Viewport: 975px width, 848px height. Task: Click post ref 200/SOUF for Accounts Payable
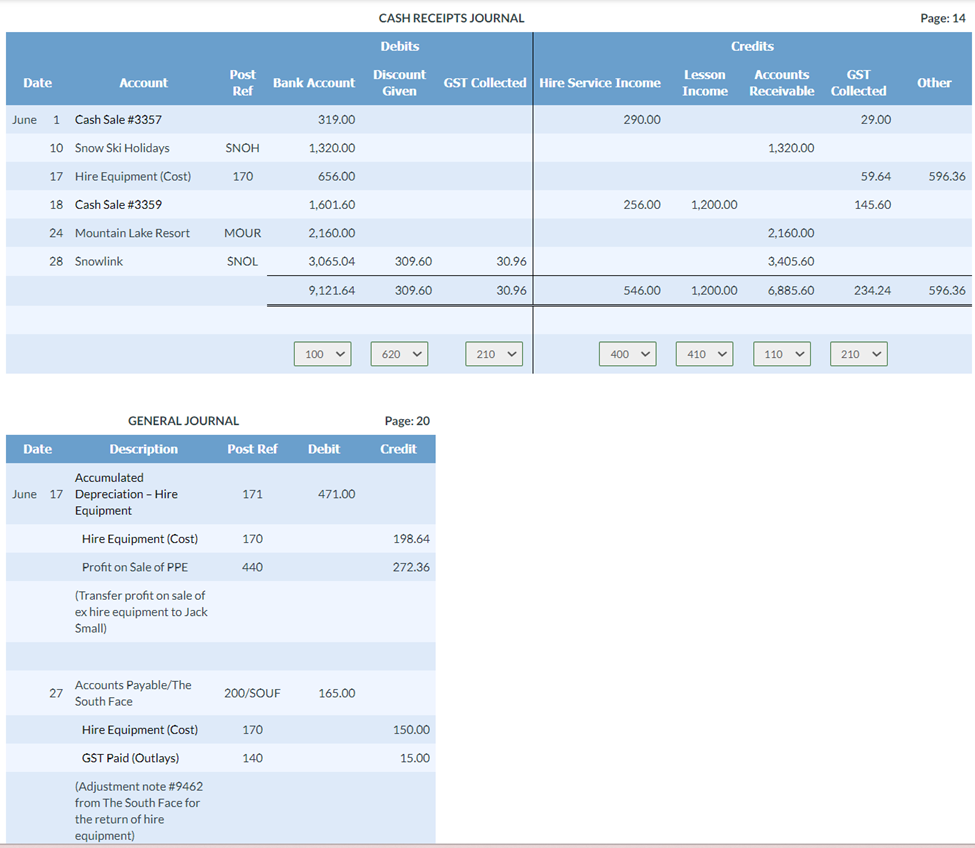pyautogui.click(x=252, y=693)
